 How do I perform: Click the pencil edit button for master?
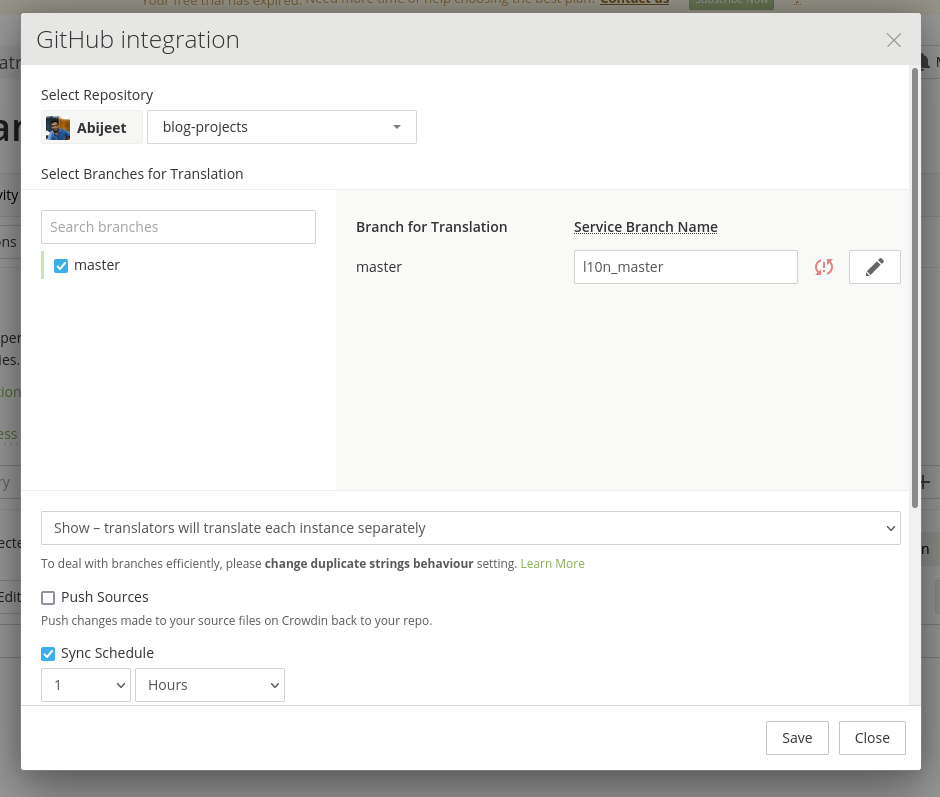(875, 267)
